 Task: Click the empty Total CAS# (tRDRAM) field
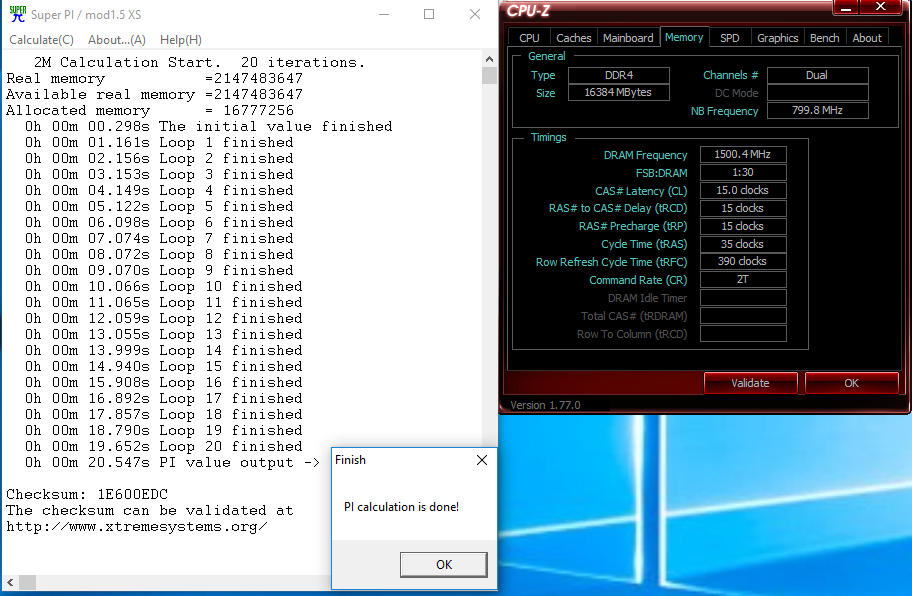[x=743, y=316]
